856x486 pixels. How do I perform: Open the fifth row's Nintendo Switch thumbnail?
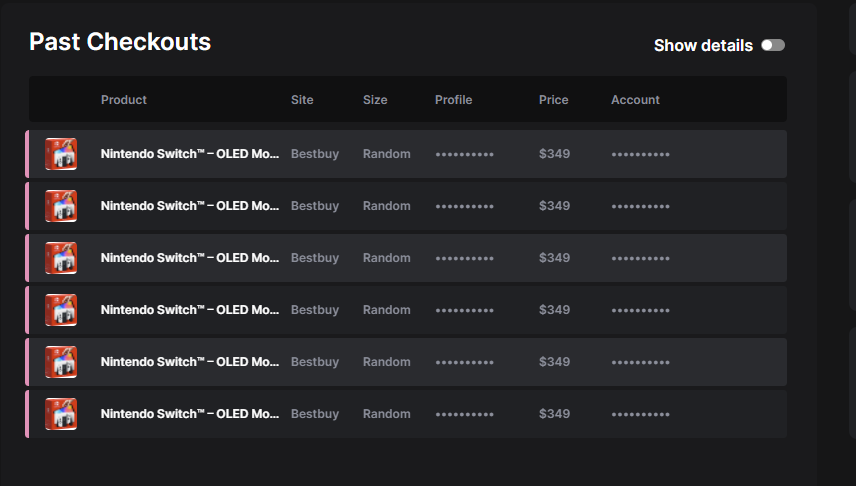pyautogui.click(x=61, y=361)
